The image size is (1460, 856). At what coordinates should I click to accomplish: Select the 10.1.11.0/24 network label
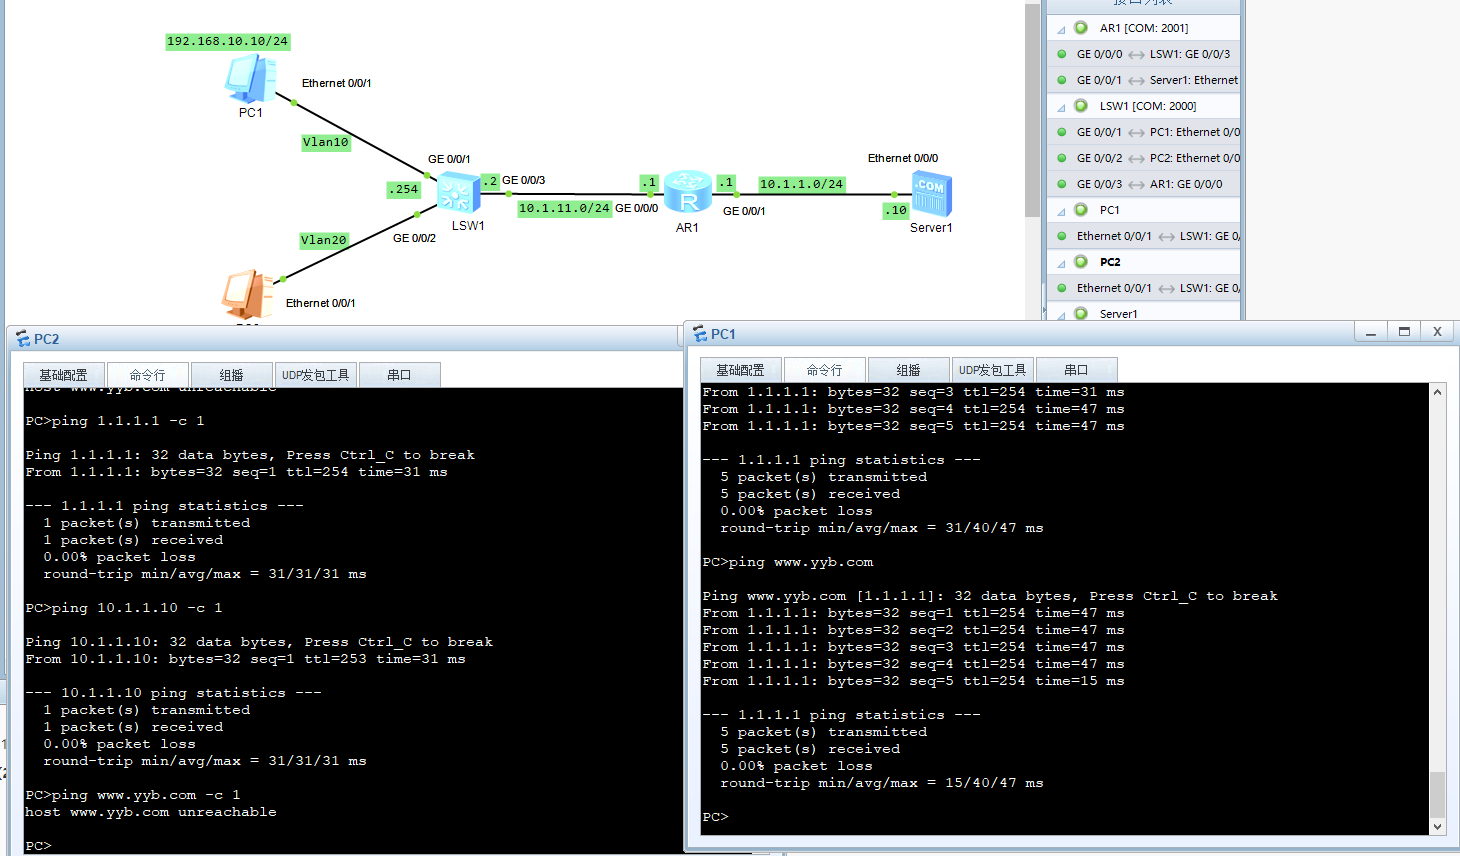[x=564, y=208]
